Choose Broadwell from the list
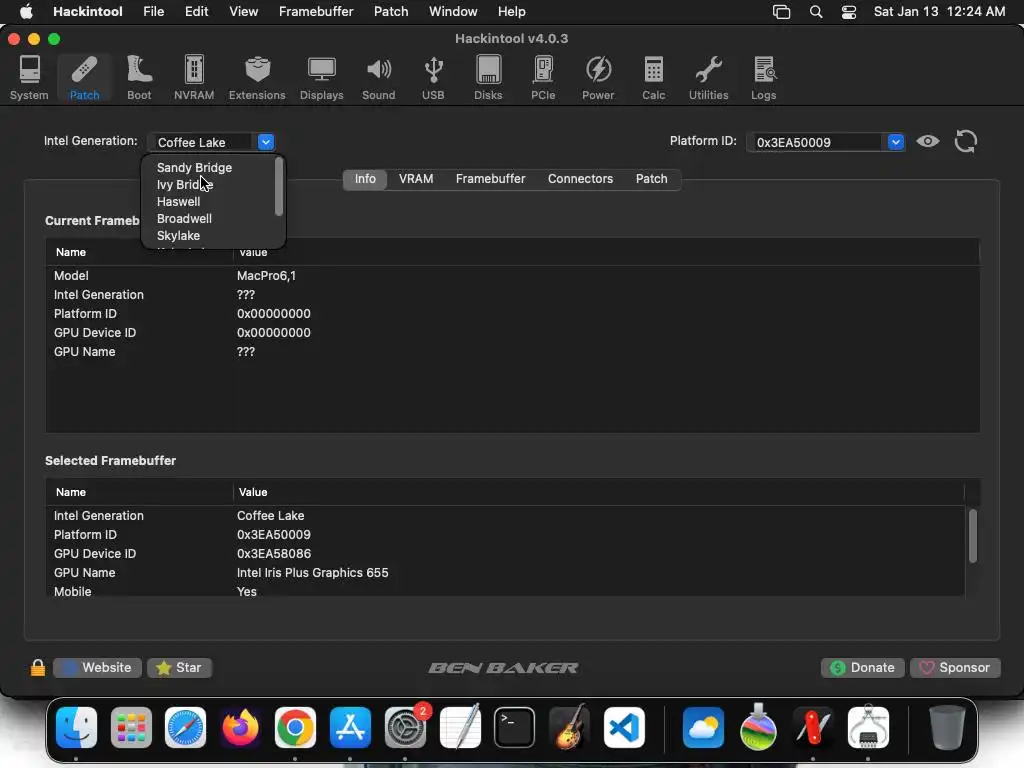1024x768 pixels. pos(184,218)
